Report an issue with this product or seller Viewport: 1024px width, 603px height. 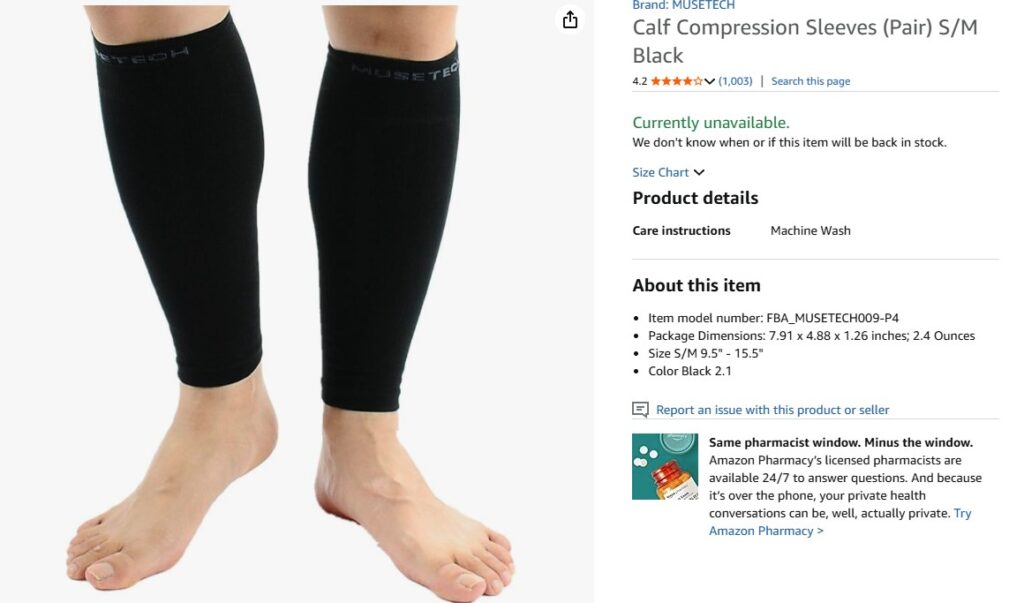[773, 410]
